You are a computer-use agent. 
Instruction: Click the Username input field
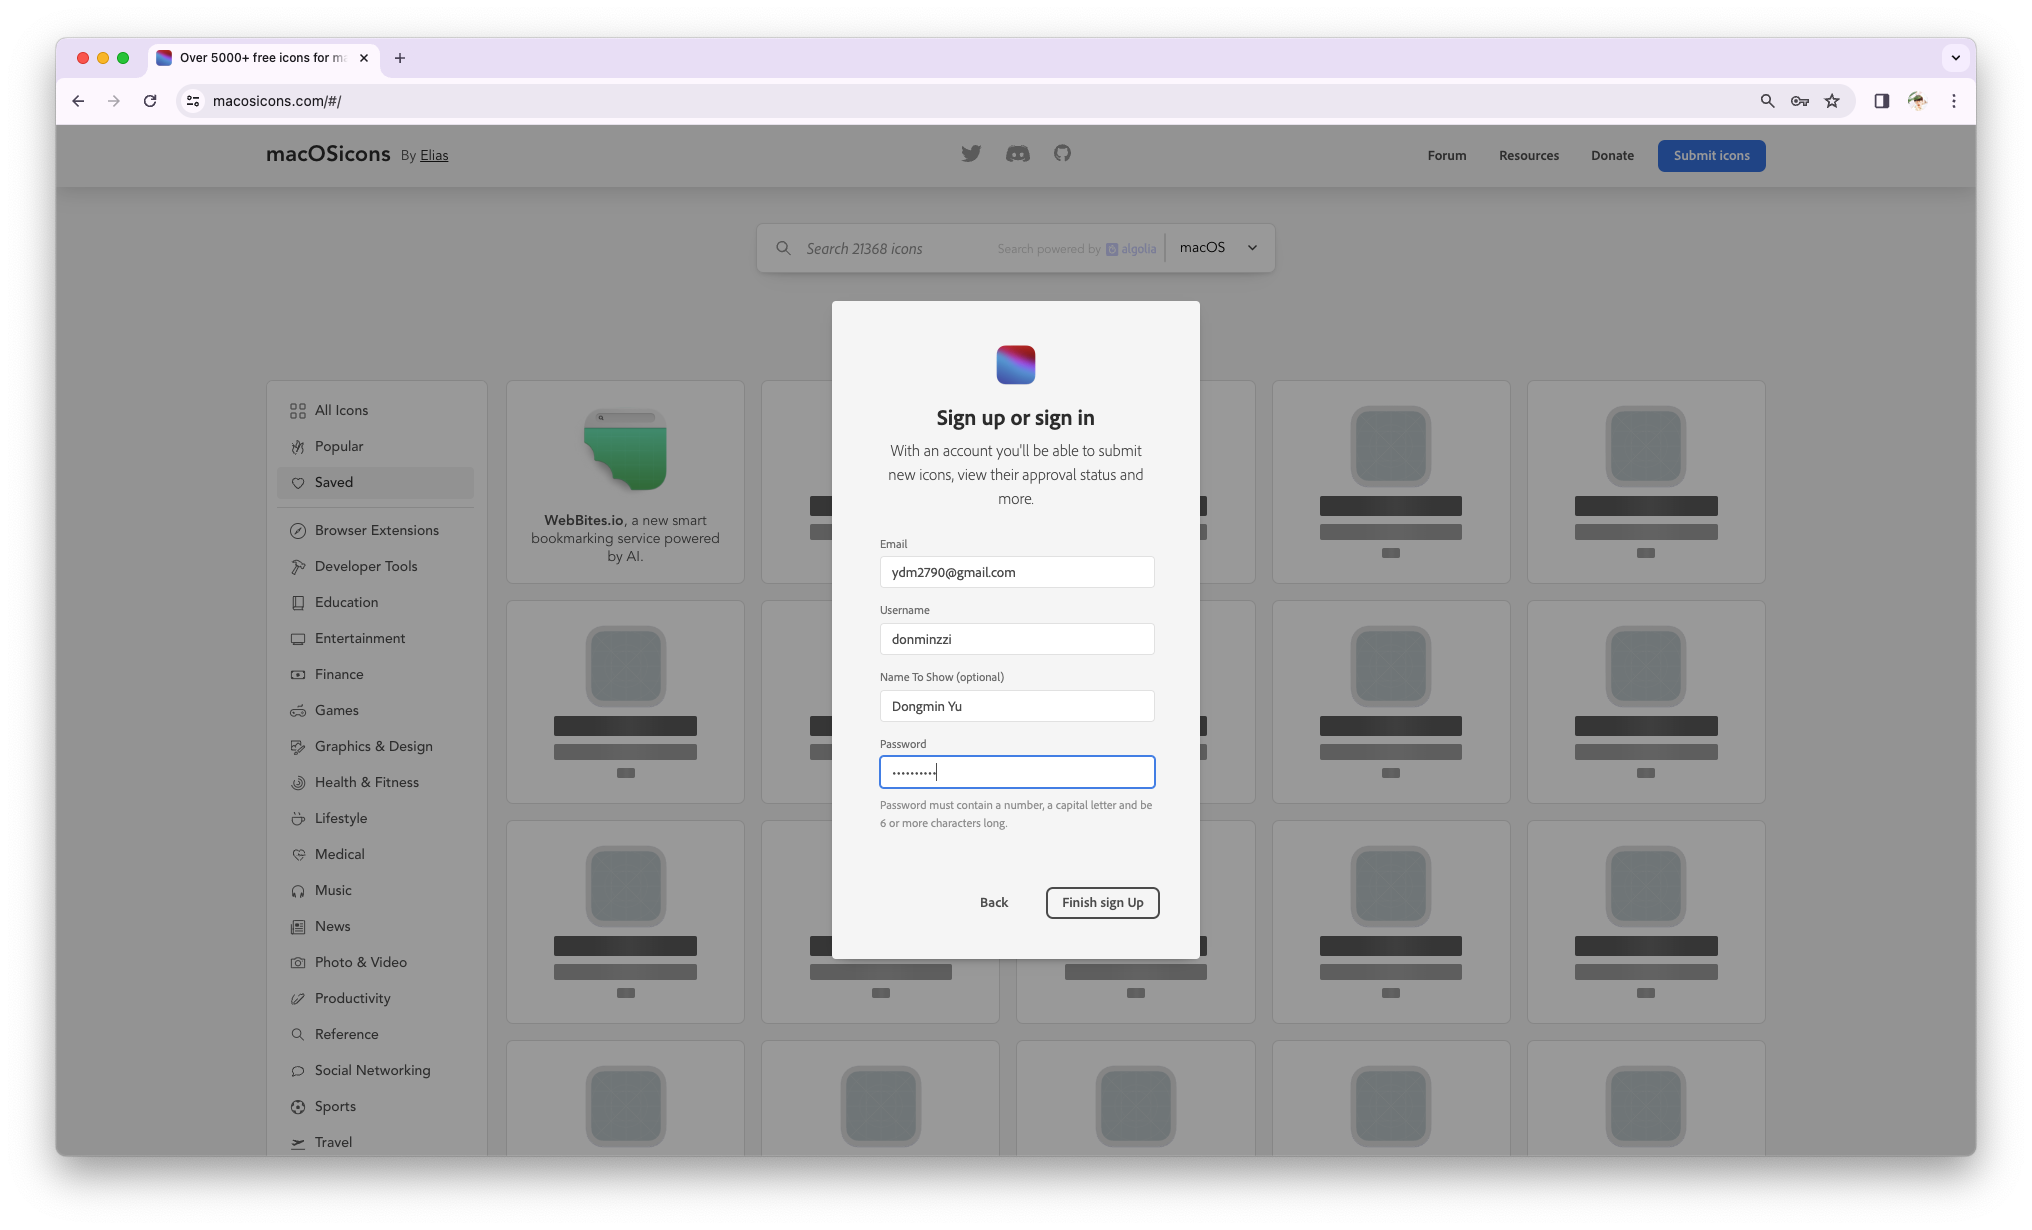point(1016,639)
